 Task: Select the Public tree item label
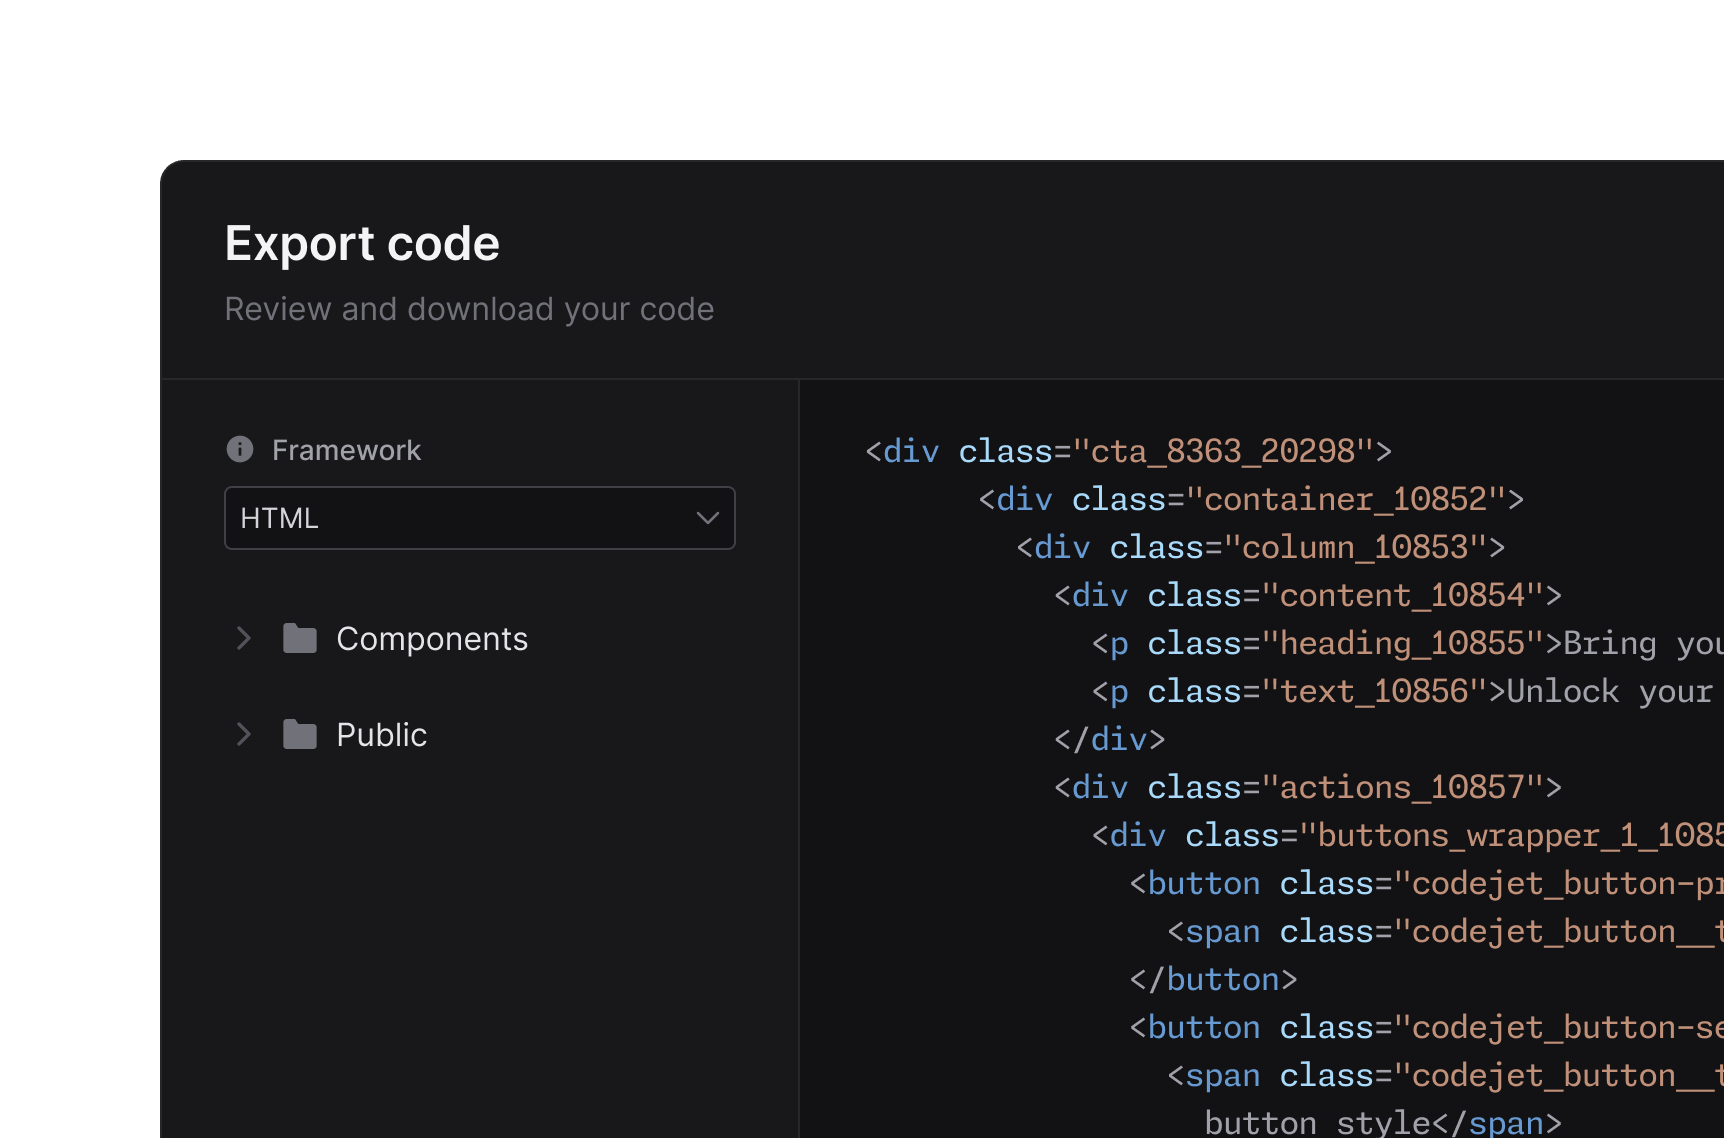tap(382, 735)
